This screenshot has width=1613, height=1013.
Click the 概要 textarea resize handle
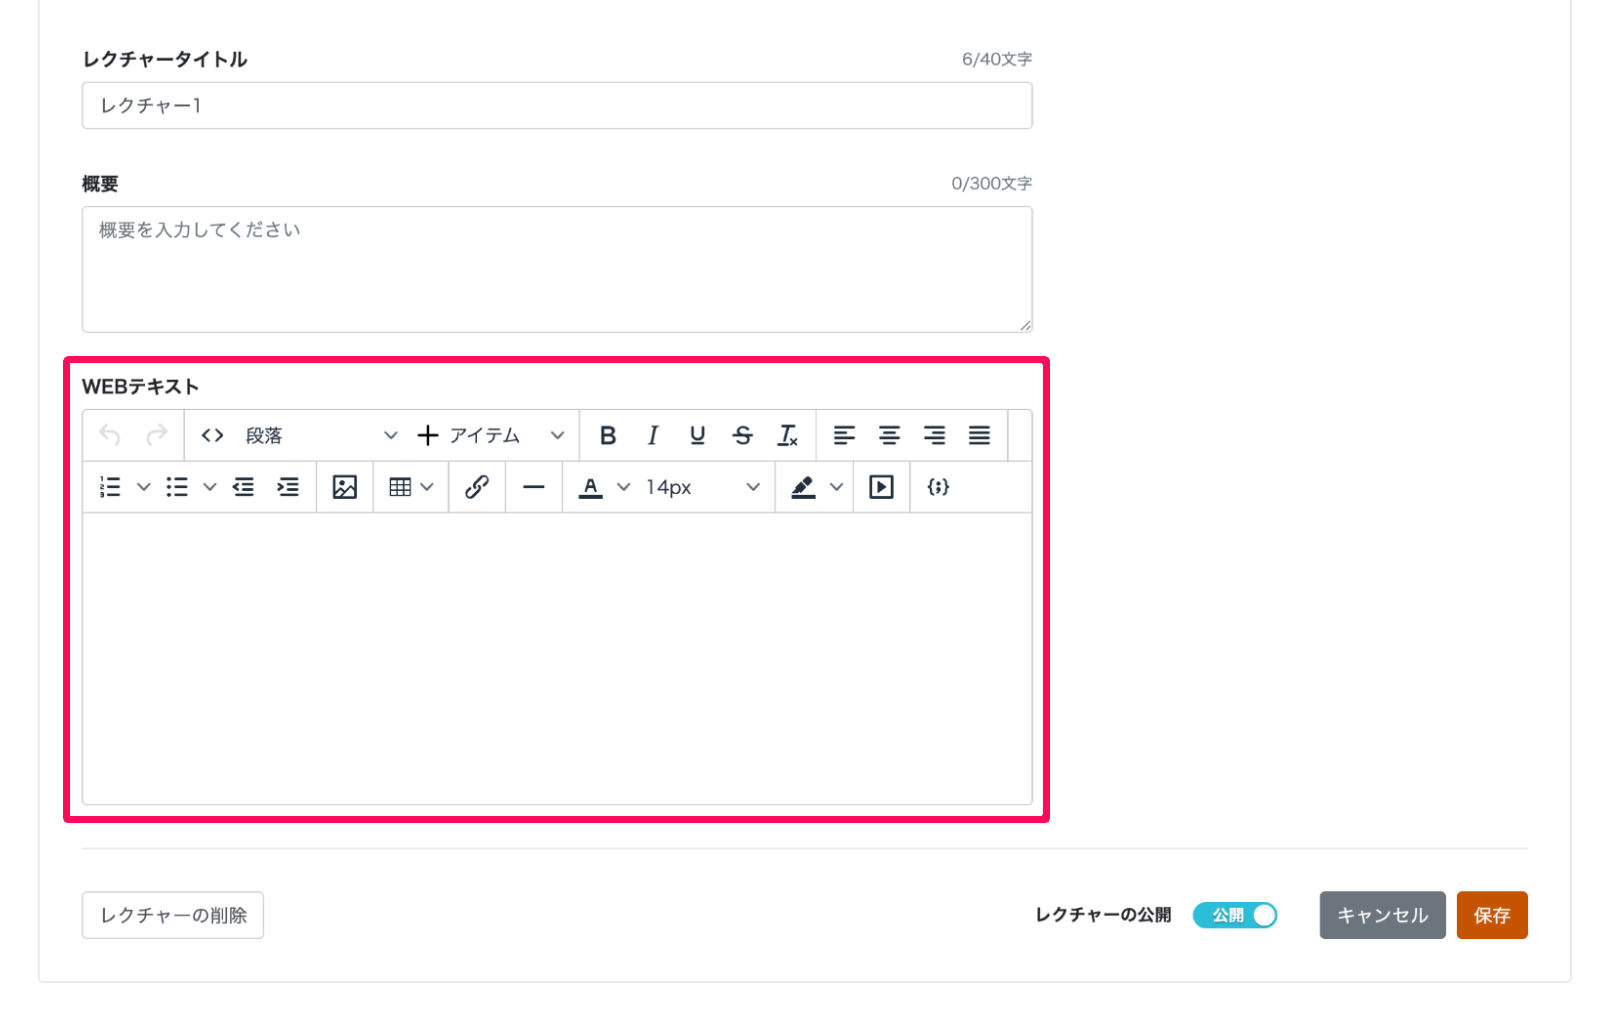click(1025, 325)
